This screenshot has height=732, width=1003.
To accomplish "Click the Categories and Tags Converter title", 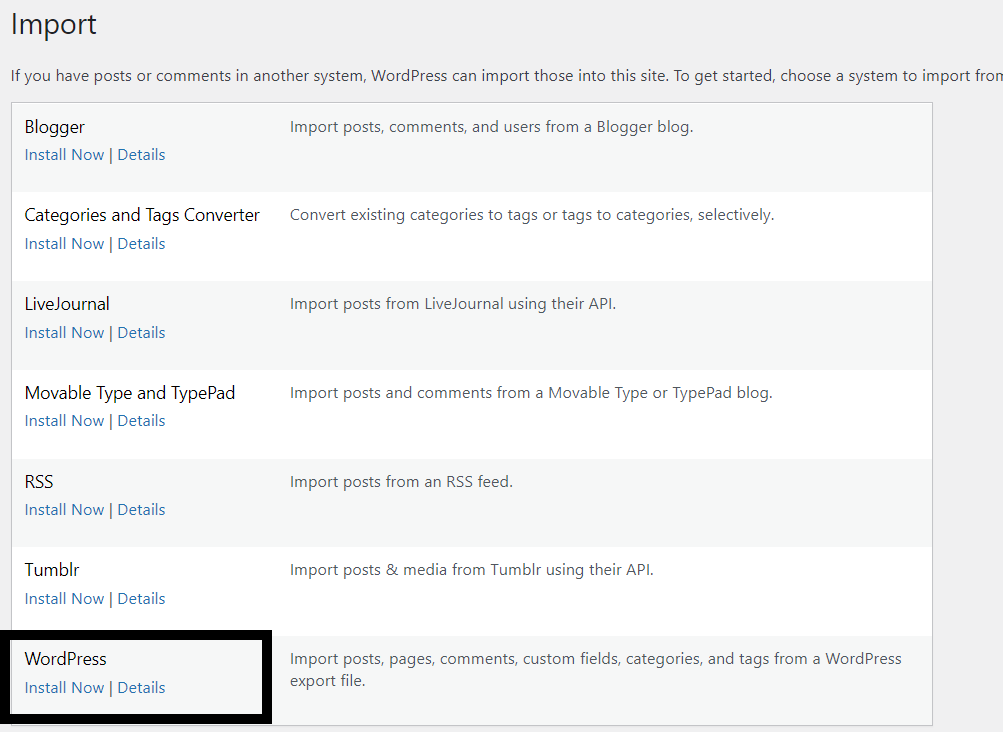I will point(142,215).
